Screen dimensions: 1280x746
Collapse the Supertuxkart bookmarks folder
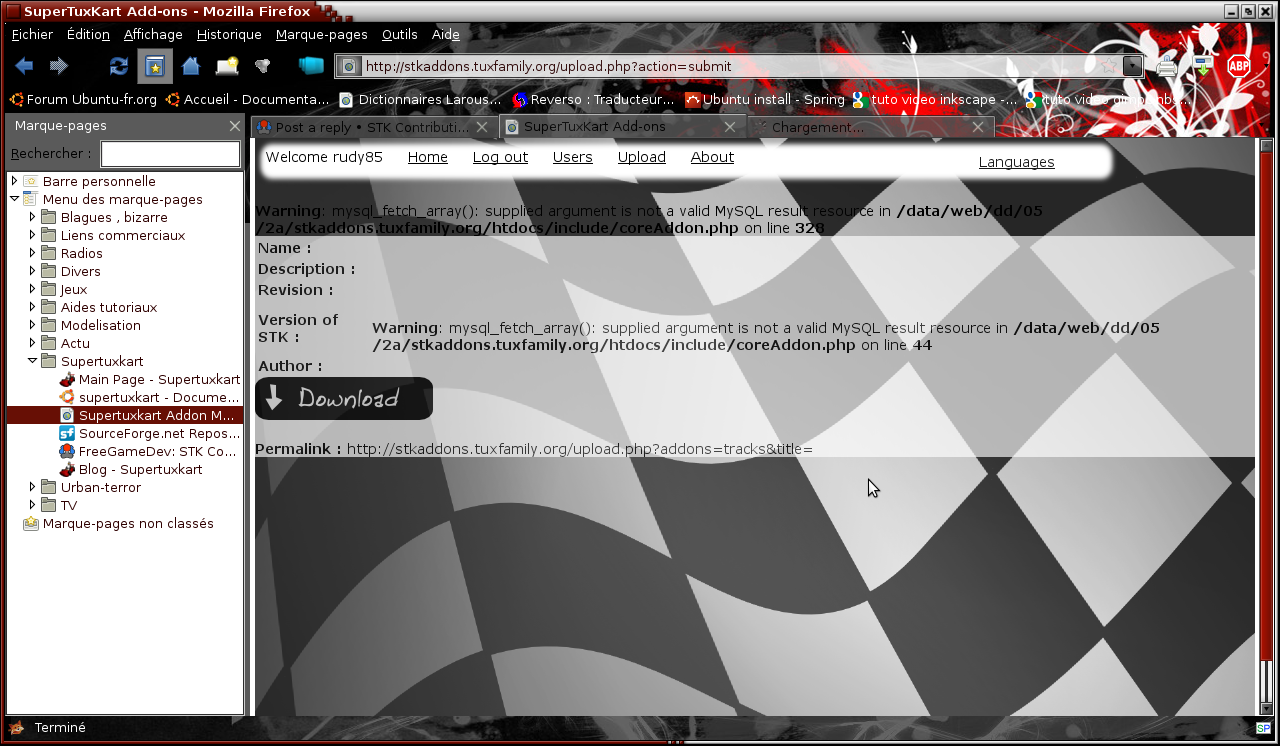point(33,361)
